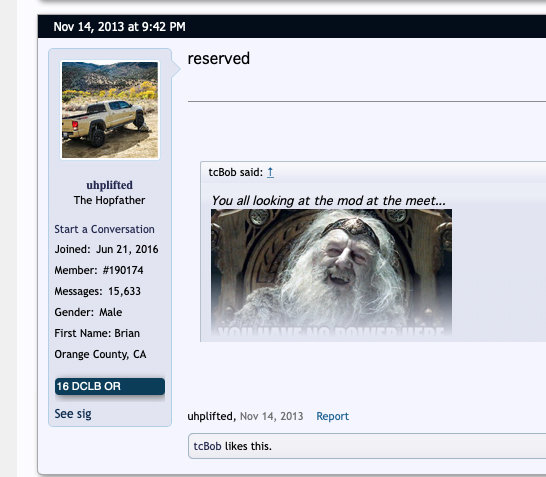Click the 'tcBob said:' quote header
Screen dimensions: 546x477
tap(236, 172)
